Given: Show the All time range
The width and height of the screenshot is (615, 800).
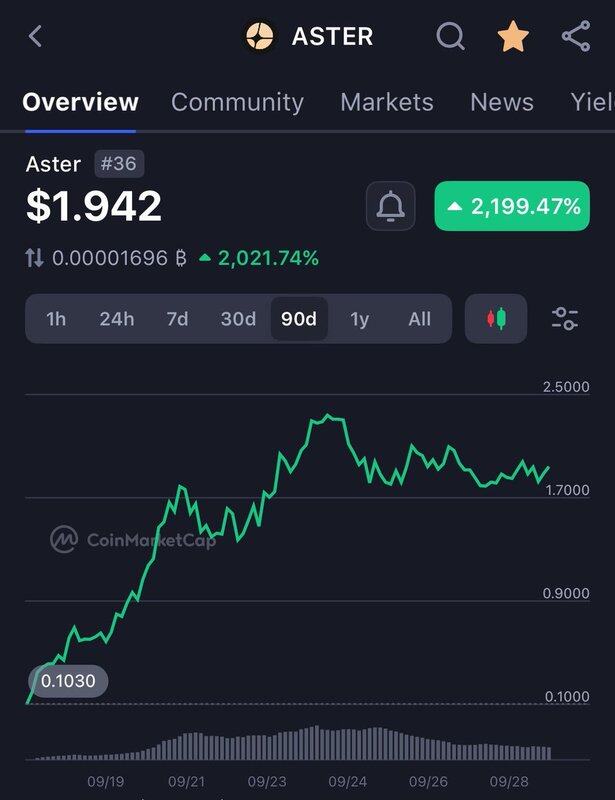Looking at the screenshot, I should point(420,319).
